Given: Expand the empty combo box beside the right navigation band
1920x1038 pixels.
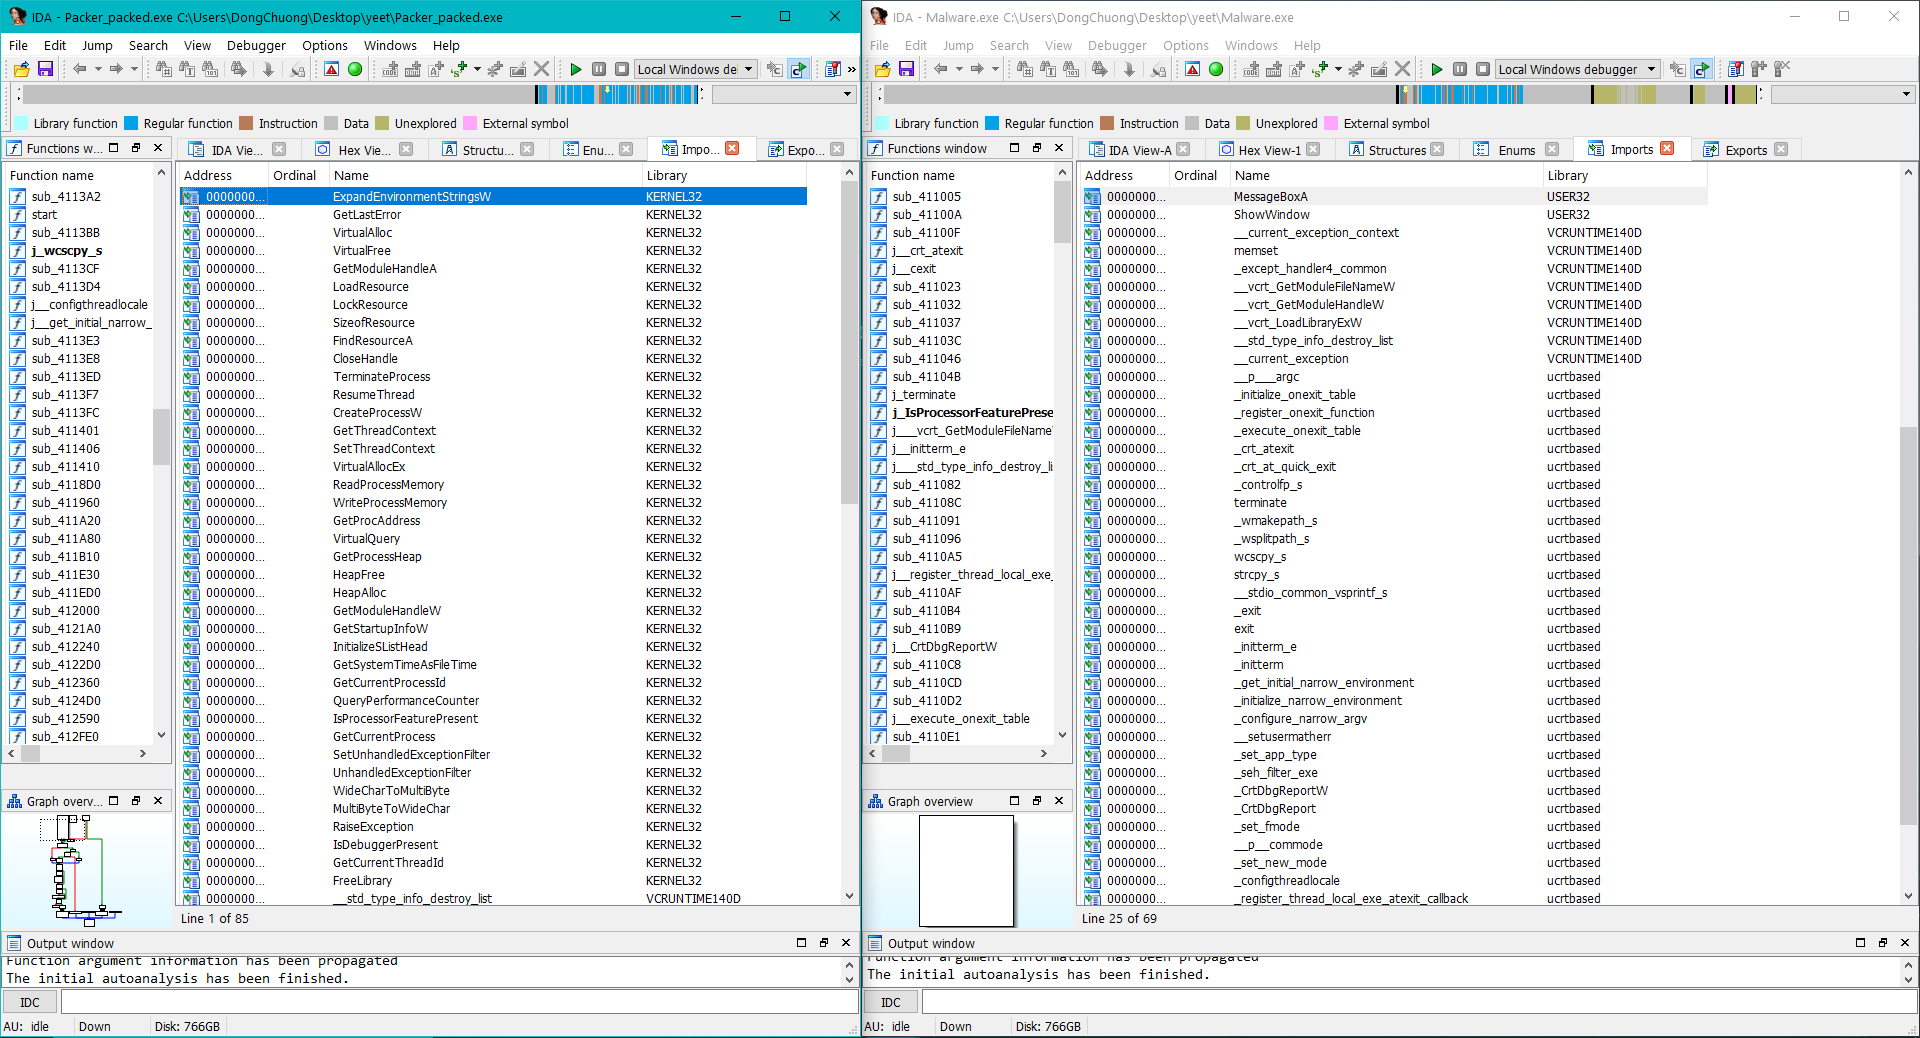Looking at the screenshot, I should click(x=1841, y=94).
